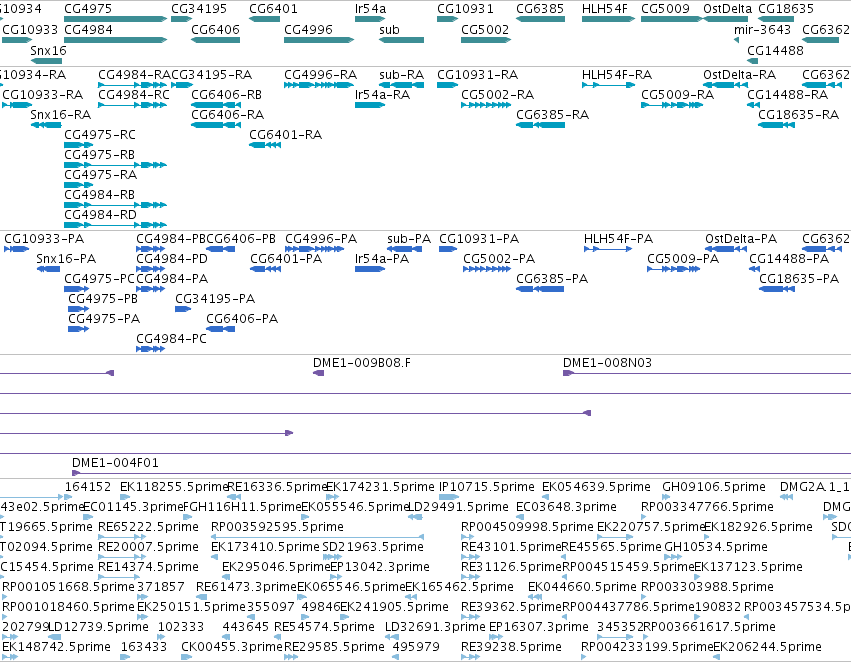Screen dimensions: 851x662
Task: Select the OstDelta-PA protein label
Action: (741, 239)
